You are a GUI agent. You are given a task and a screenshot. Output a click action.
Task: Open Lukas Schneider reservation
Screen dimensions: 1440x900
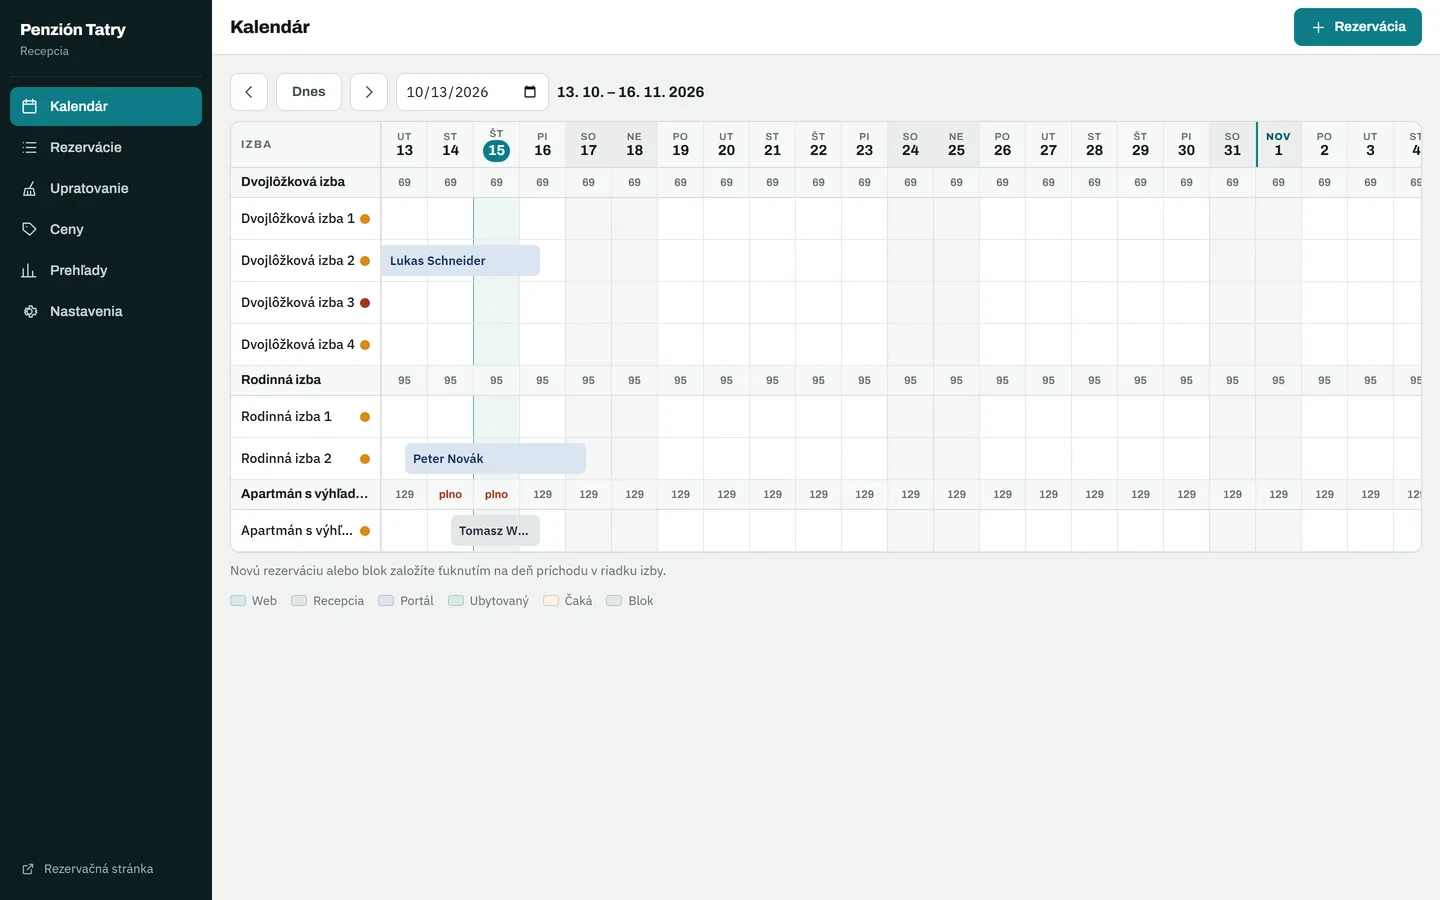click(460, 261)
